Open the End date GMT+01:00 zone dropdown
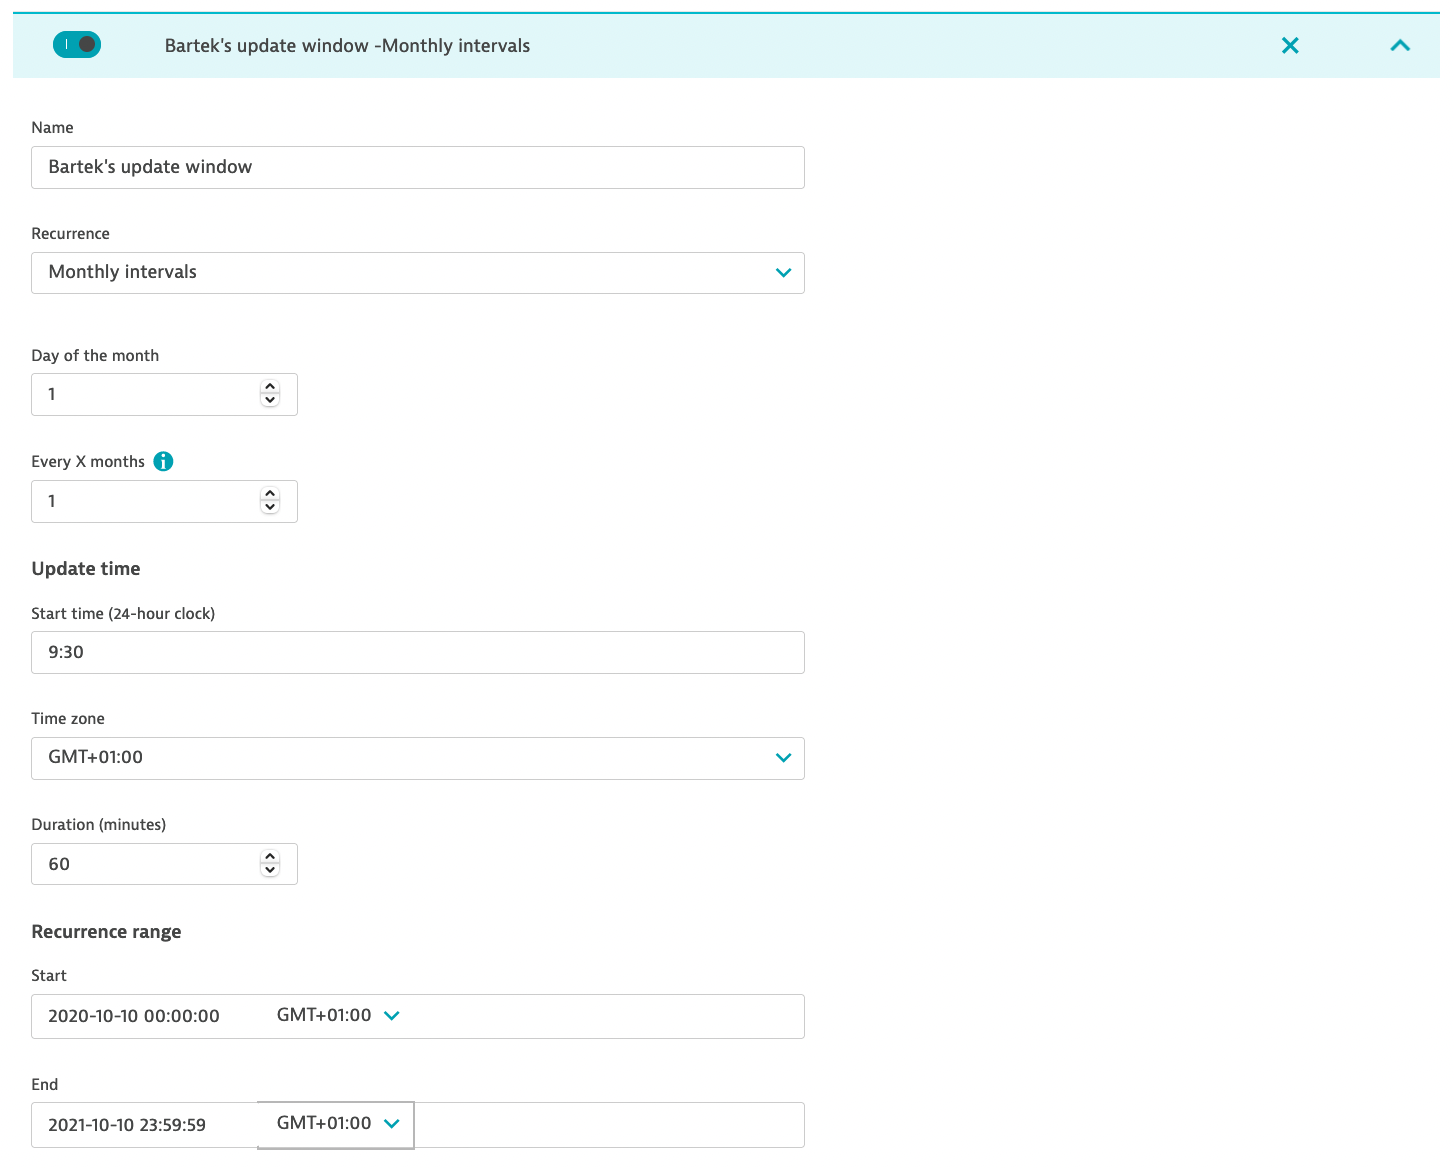Viewport: 1454px width, 1168px height. point(338,1124)
